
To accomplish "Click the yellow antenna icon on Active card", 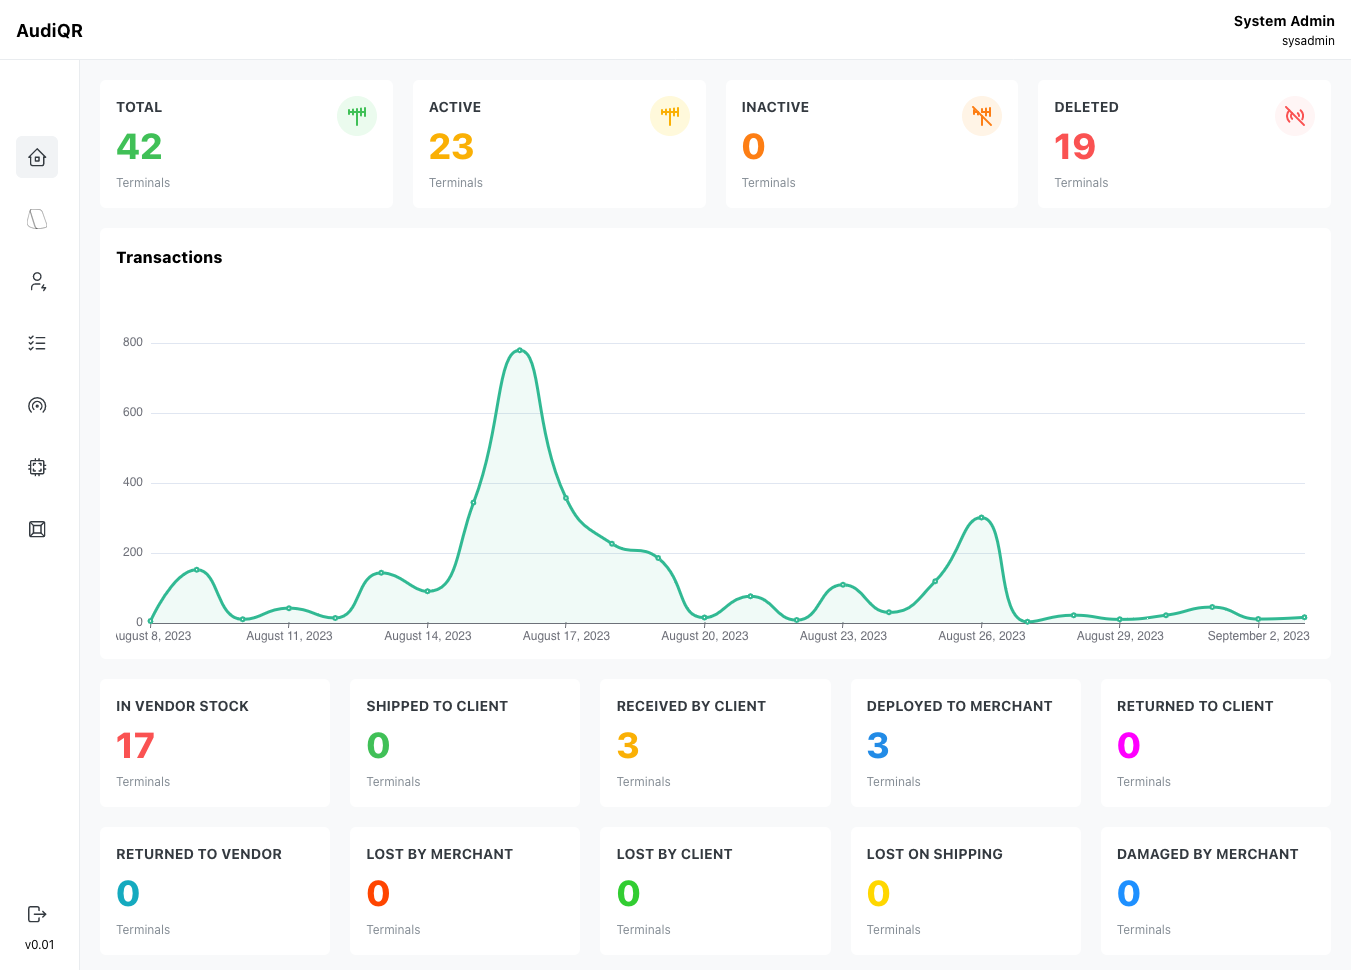I will pyautogui.click(x=670, y=116).
